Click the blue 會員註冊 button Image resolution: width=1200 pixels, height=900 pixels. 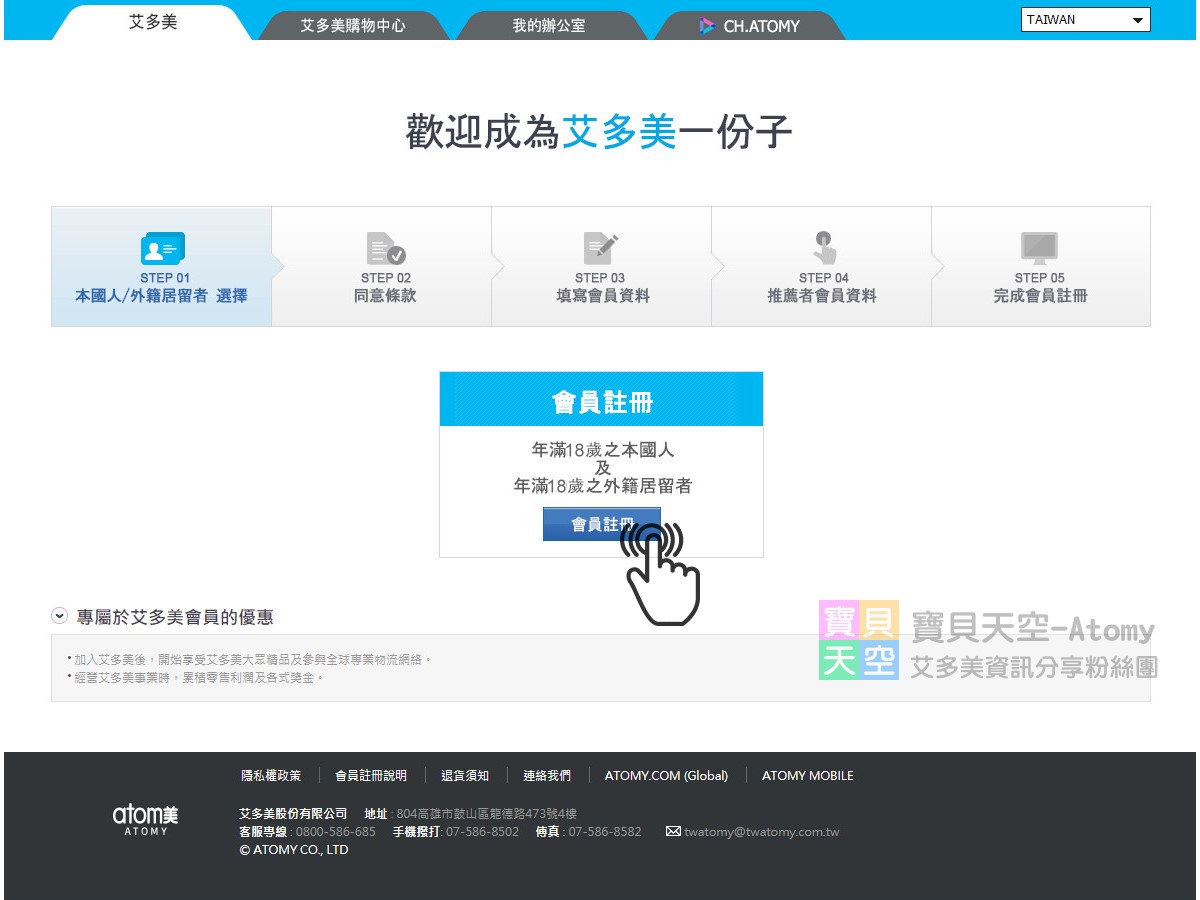point(602,524)
